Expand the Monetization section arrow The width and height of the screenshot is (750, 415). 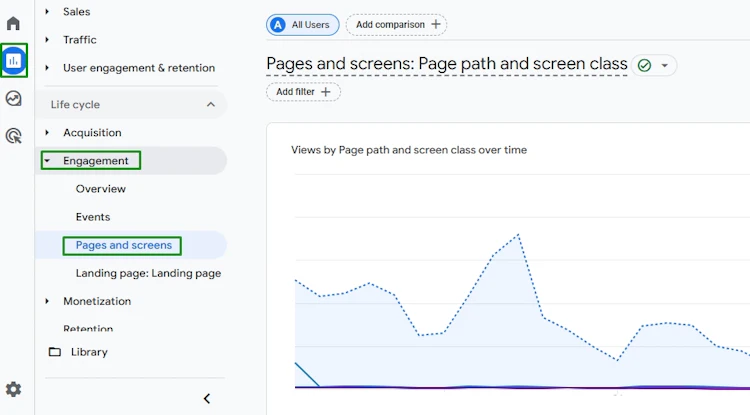pyautogui.click(x=47, y=301)
